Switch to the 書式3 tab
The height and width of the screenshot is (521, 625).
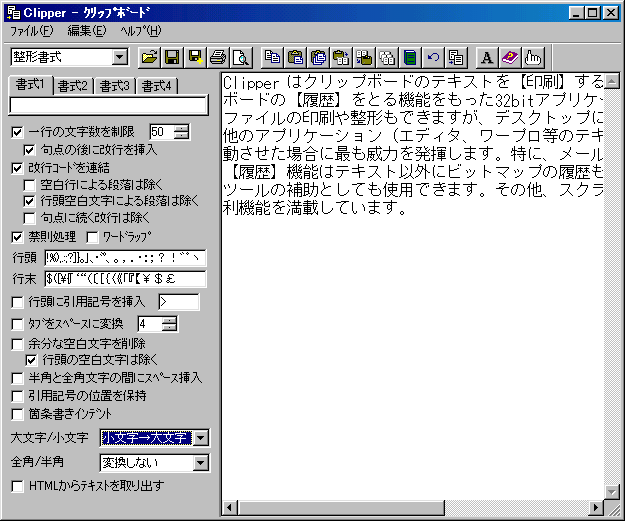pos(115,86)
